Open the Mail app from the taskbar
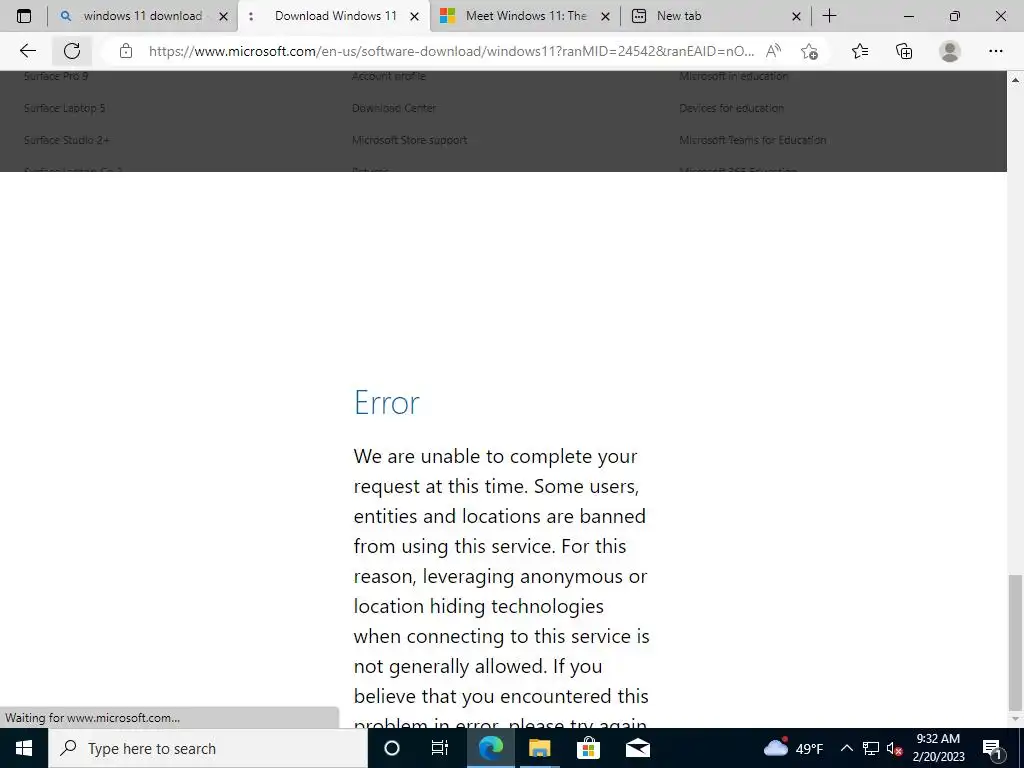 click(637, 748)
